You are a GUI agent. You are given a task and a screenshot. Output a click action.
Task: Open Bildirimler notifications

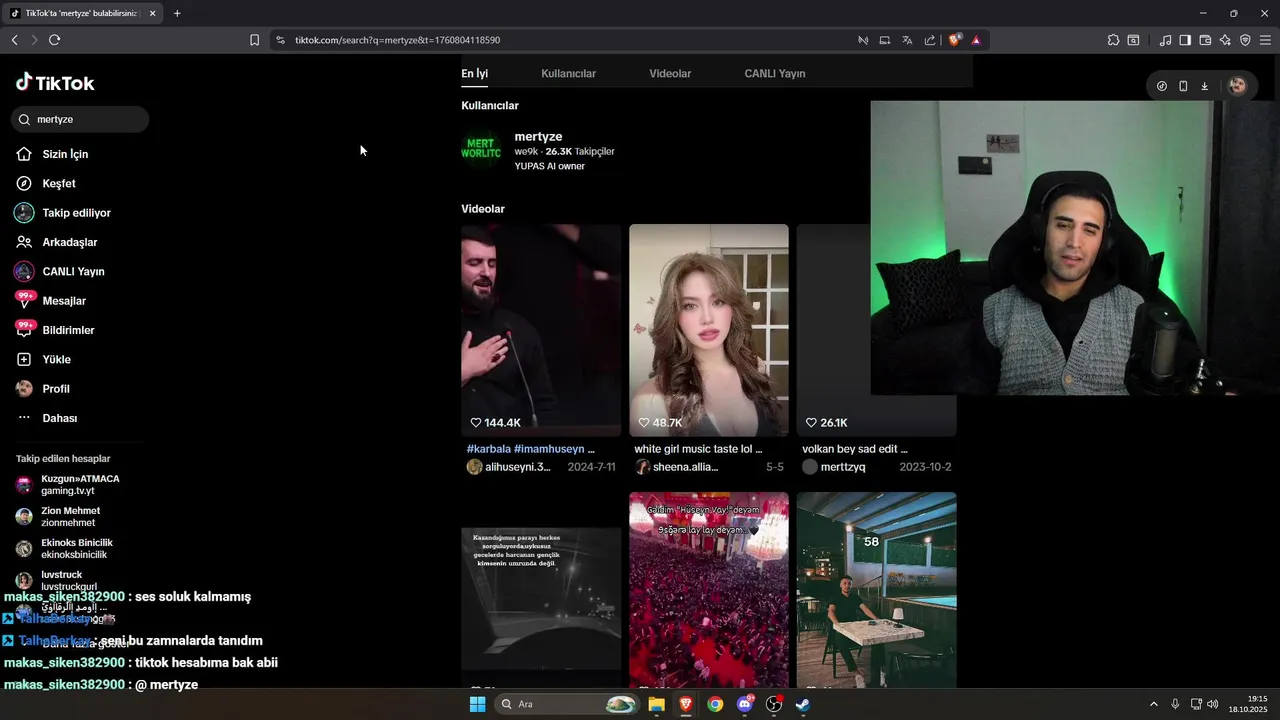[x=68, y=330]
